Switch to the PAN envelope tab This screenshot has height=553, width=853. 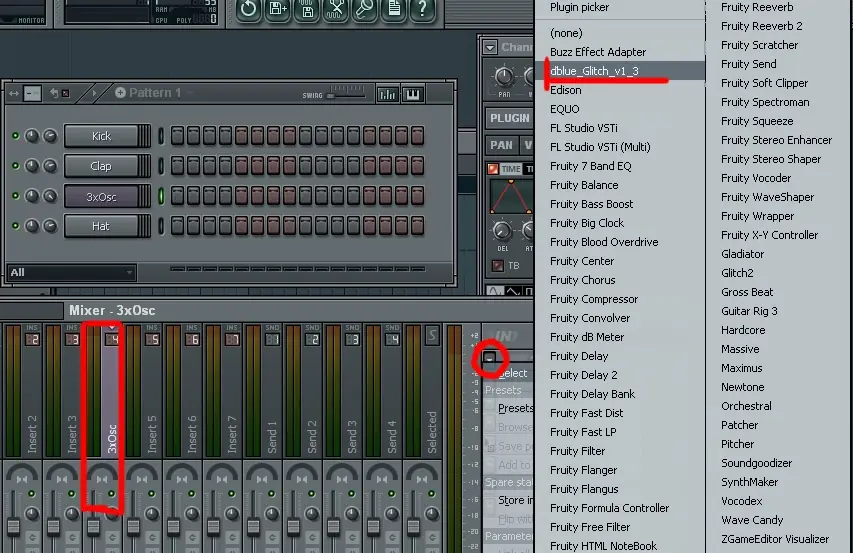[x=501, y=145]
